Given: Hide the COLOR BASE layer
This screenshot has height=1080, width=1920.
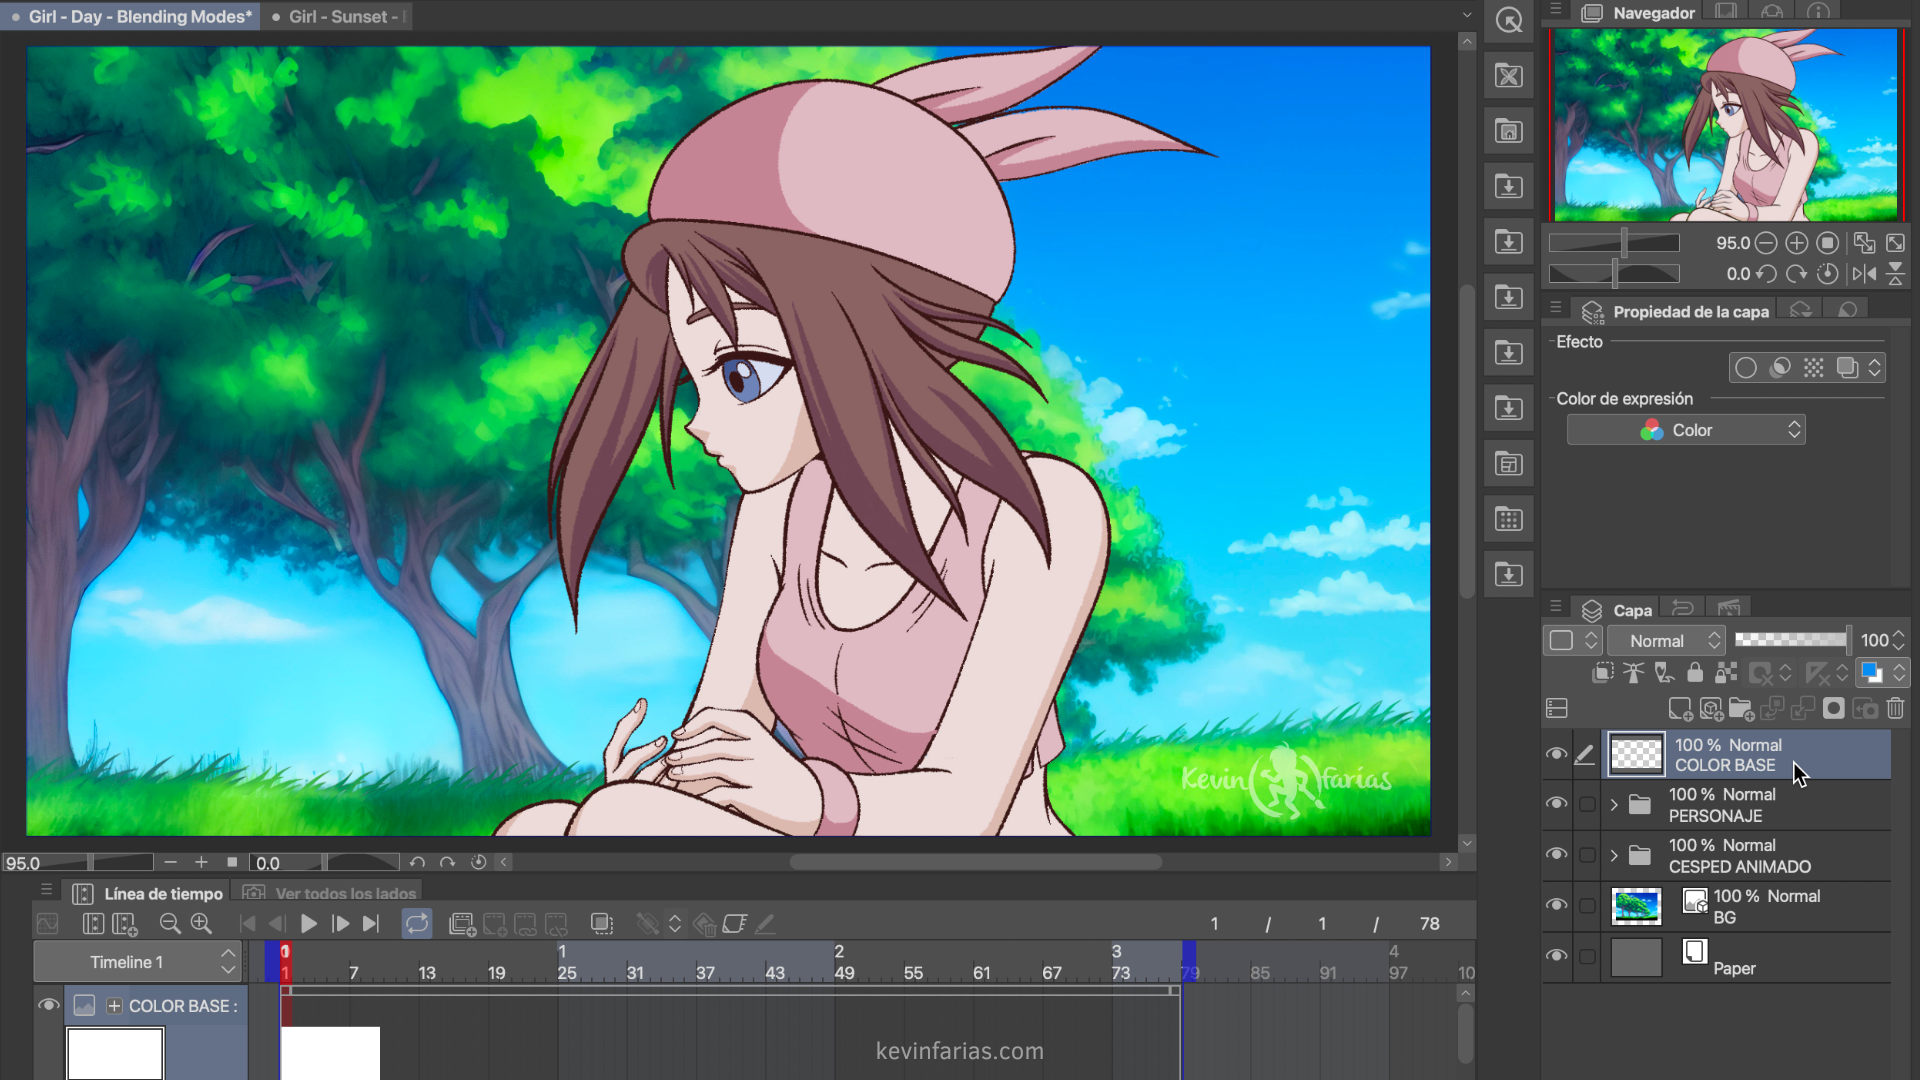Looking at the screenshot, I should click(1556, 754).
